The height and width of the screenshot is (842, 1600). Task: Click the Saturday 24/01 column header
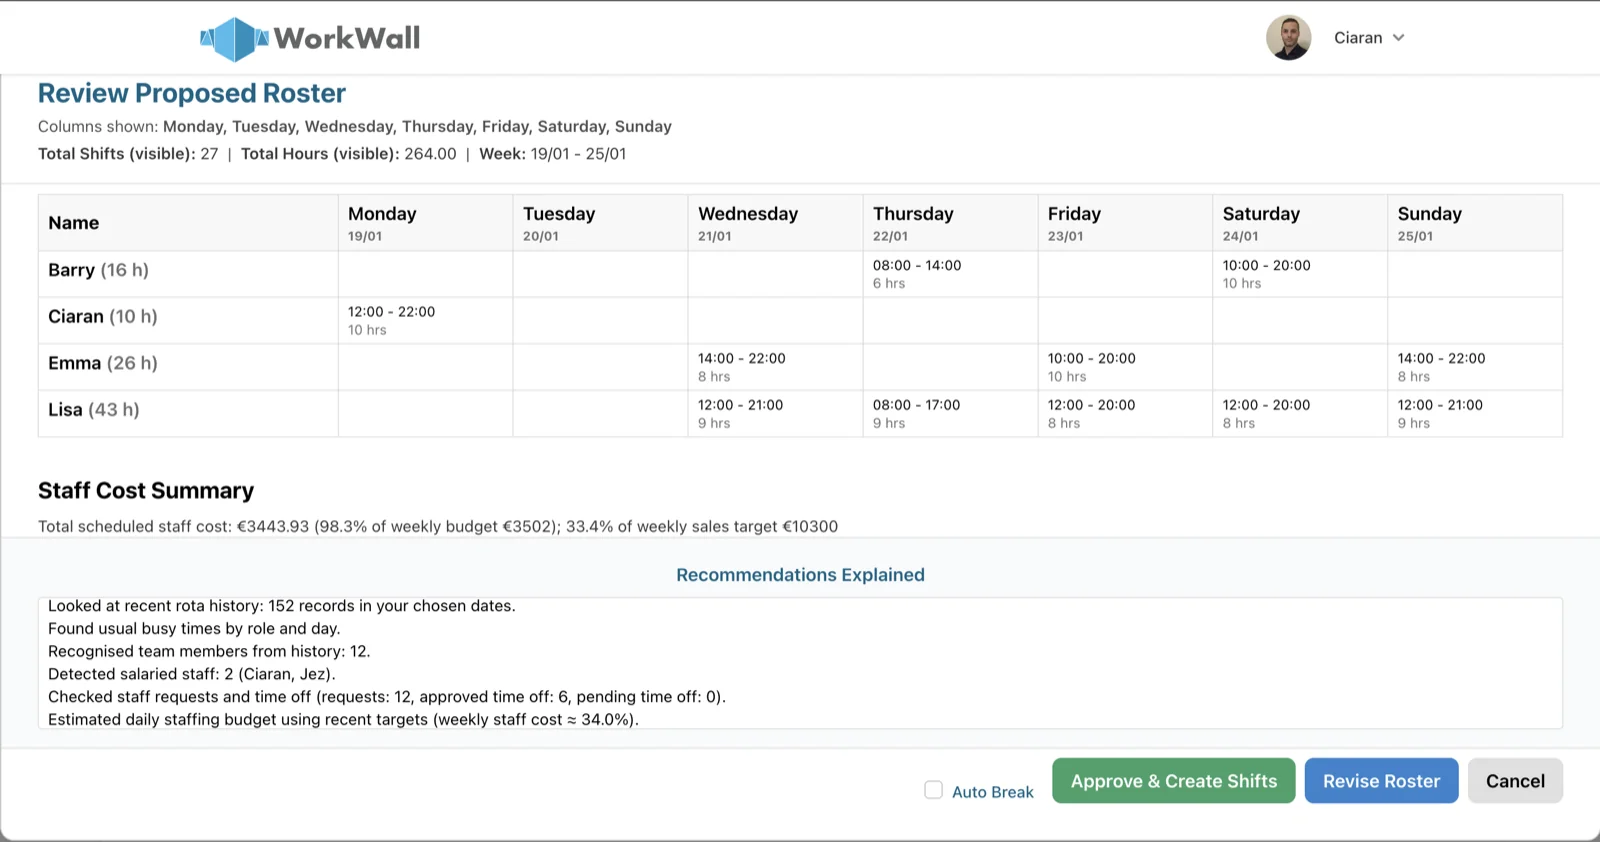point(1300,223)
